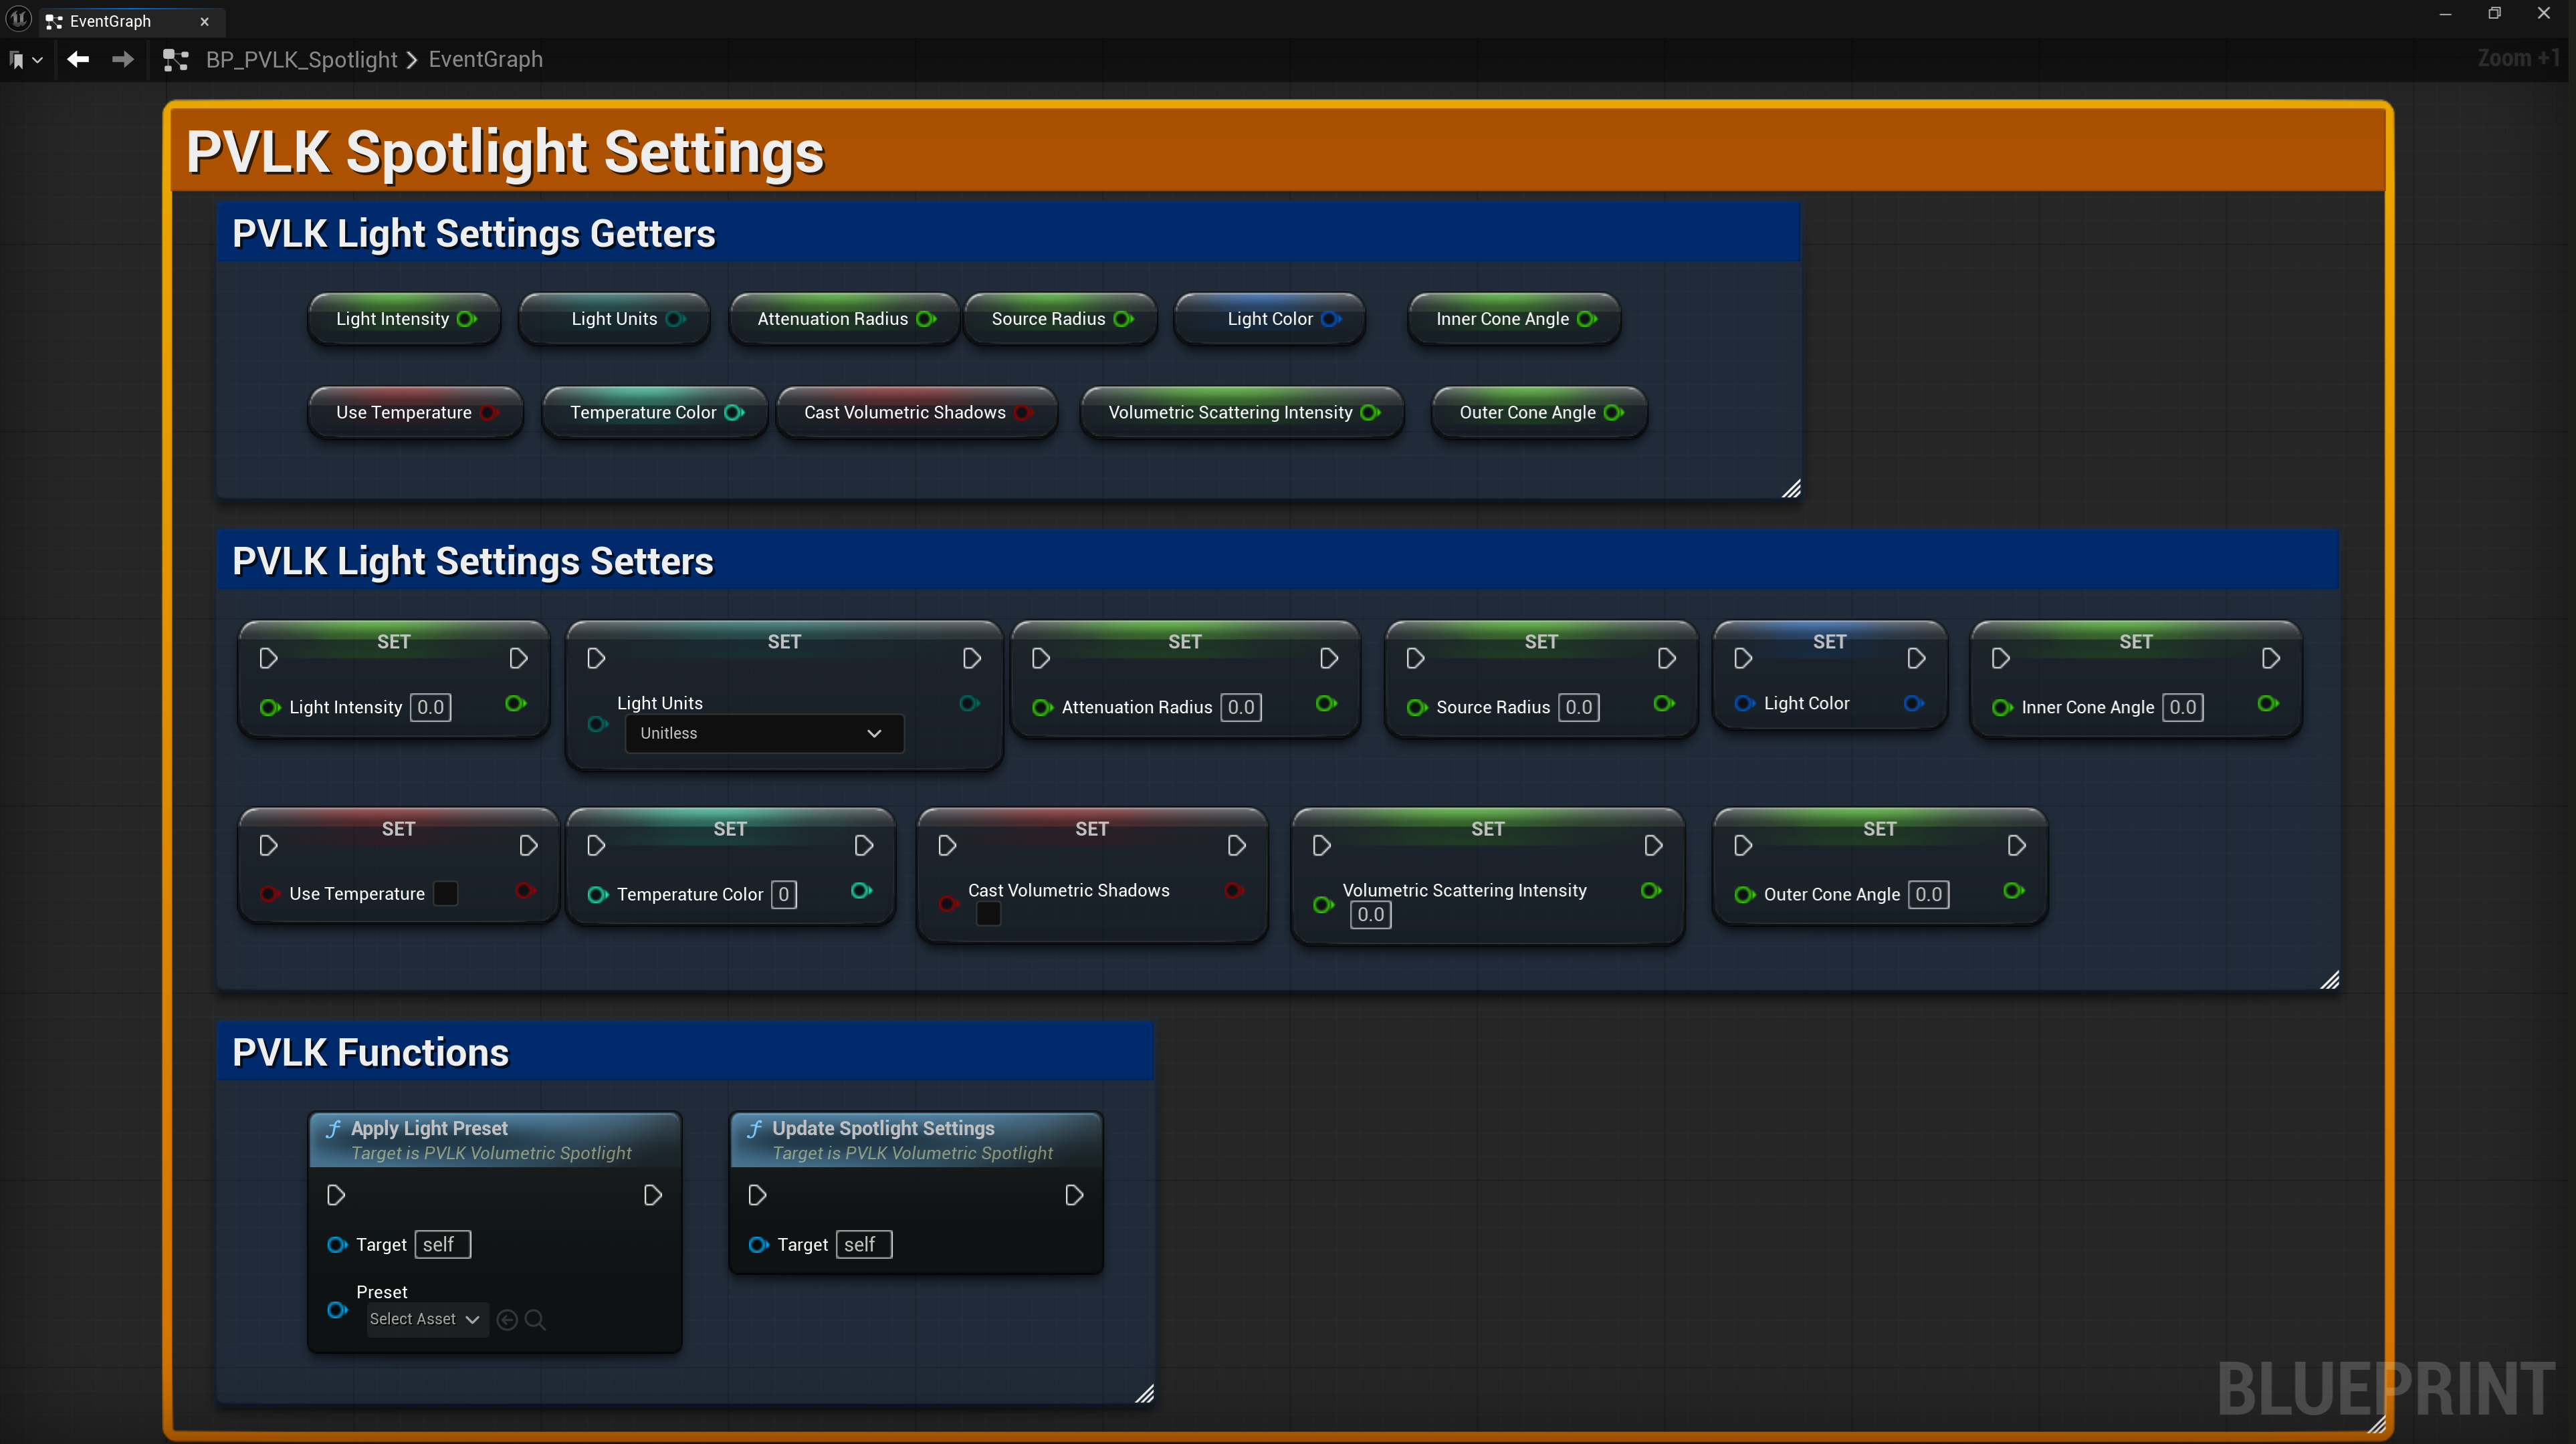
Task: Edit the Outer Cone Angle setter value field
Action: (x=1928, y=894)
